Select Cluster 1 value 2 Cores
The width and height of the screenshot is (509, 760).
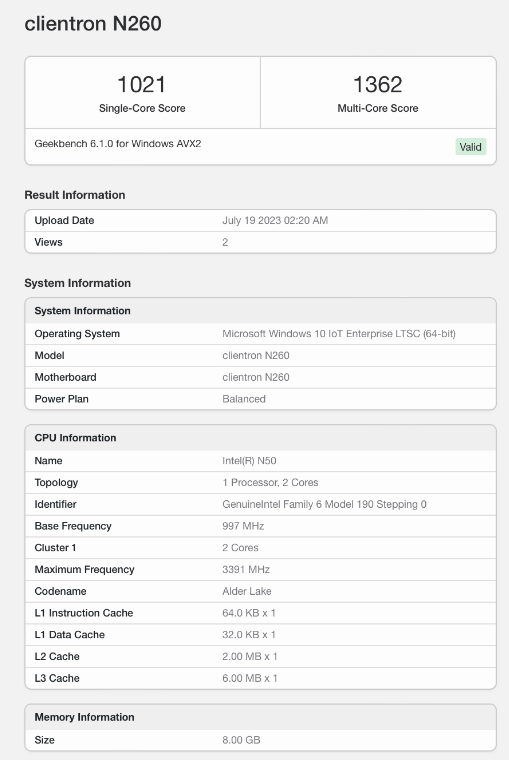(x=240, y=548)
